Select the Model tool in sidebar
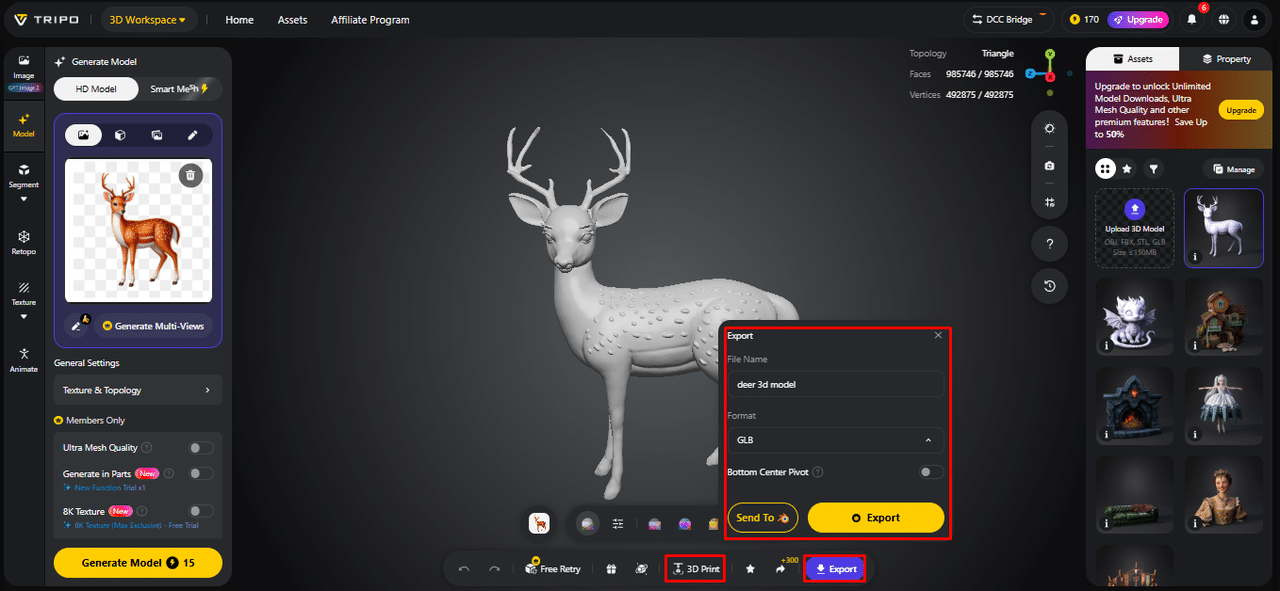Viewport: 1280px width, 591px height. tap(24, 124)
